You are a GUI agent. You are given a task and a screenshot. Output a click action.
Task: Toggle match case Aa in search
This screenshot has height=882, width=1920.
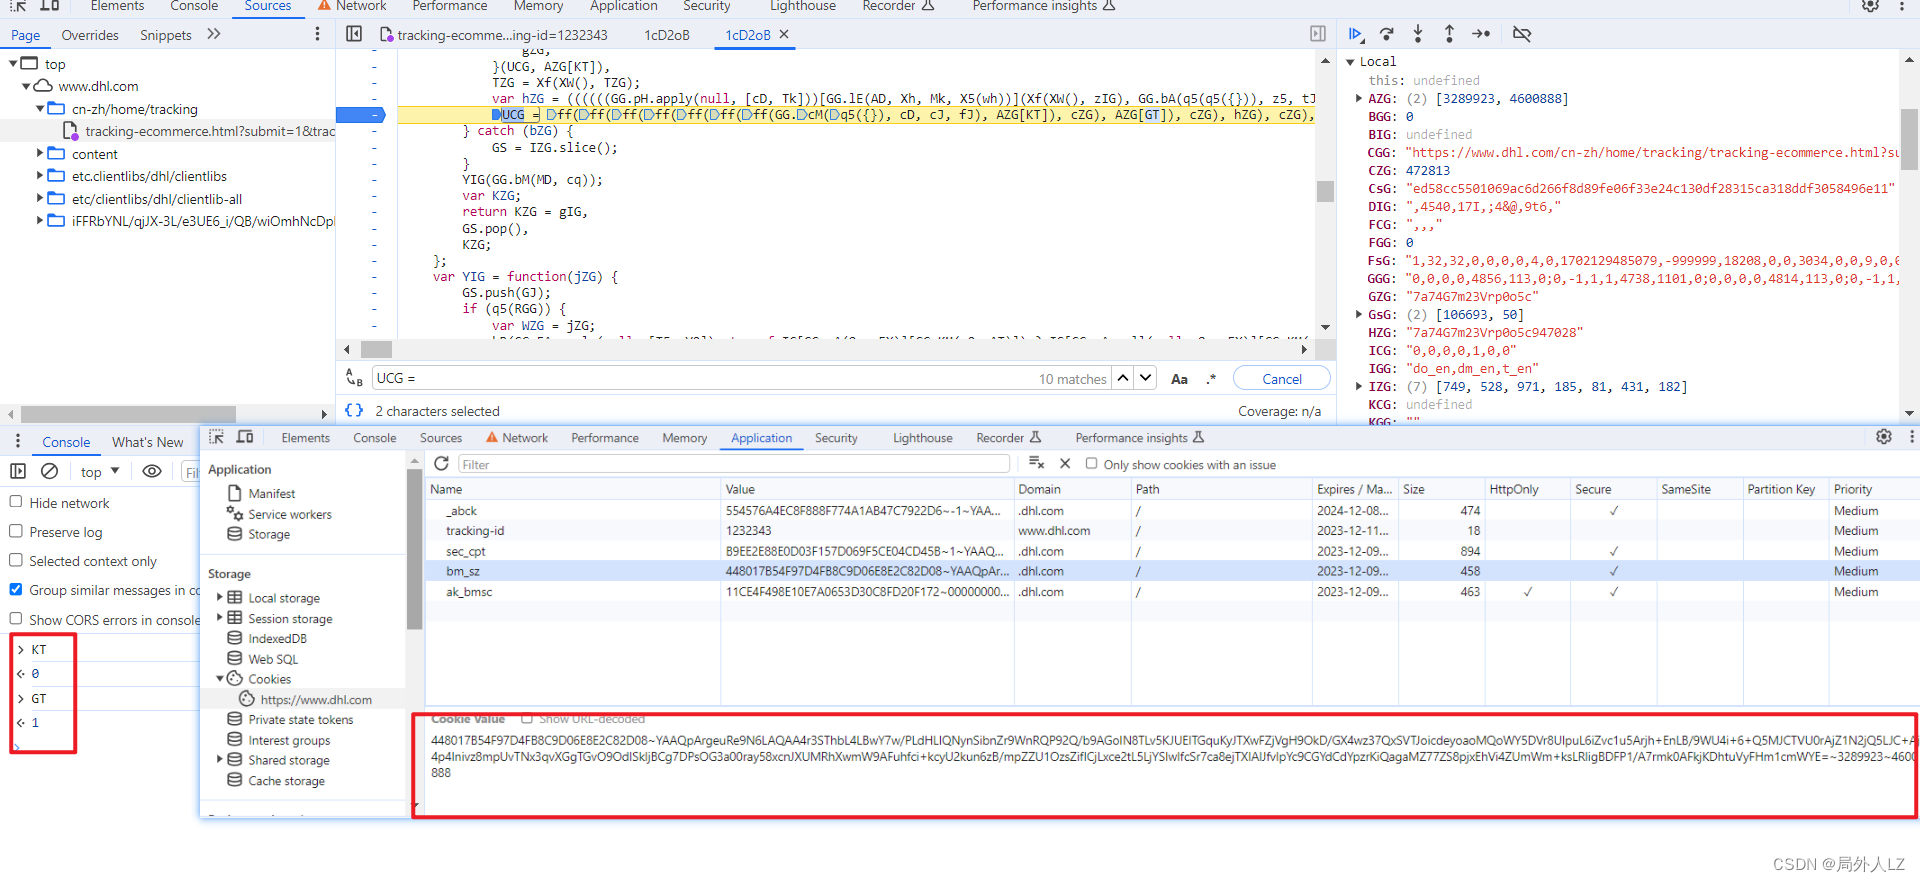[x=1180, y=379]
